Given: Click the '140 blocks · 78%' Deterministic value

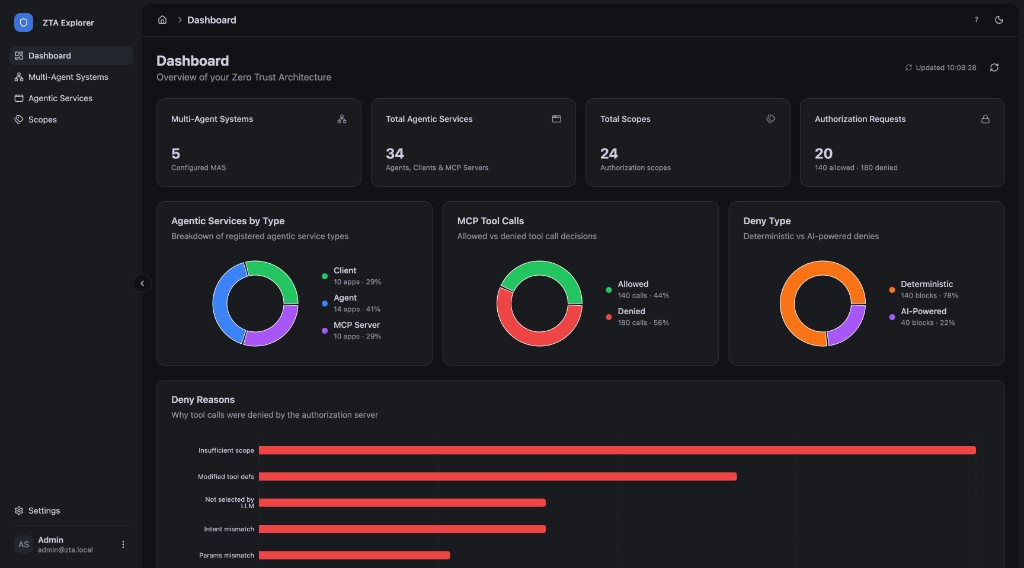Looking at the screenshot, I should [x=929, y=296].
